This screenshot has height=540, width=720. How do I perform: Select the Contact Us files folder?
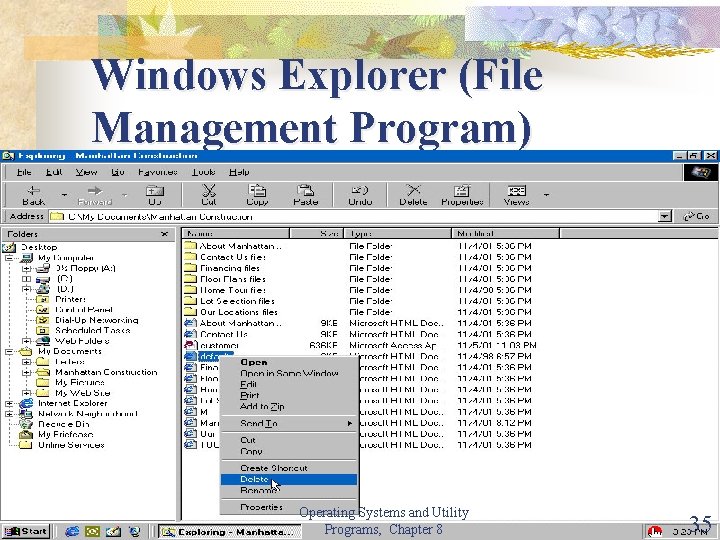click(225, 257)
